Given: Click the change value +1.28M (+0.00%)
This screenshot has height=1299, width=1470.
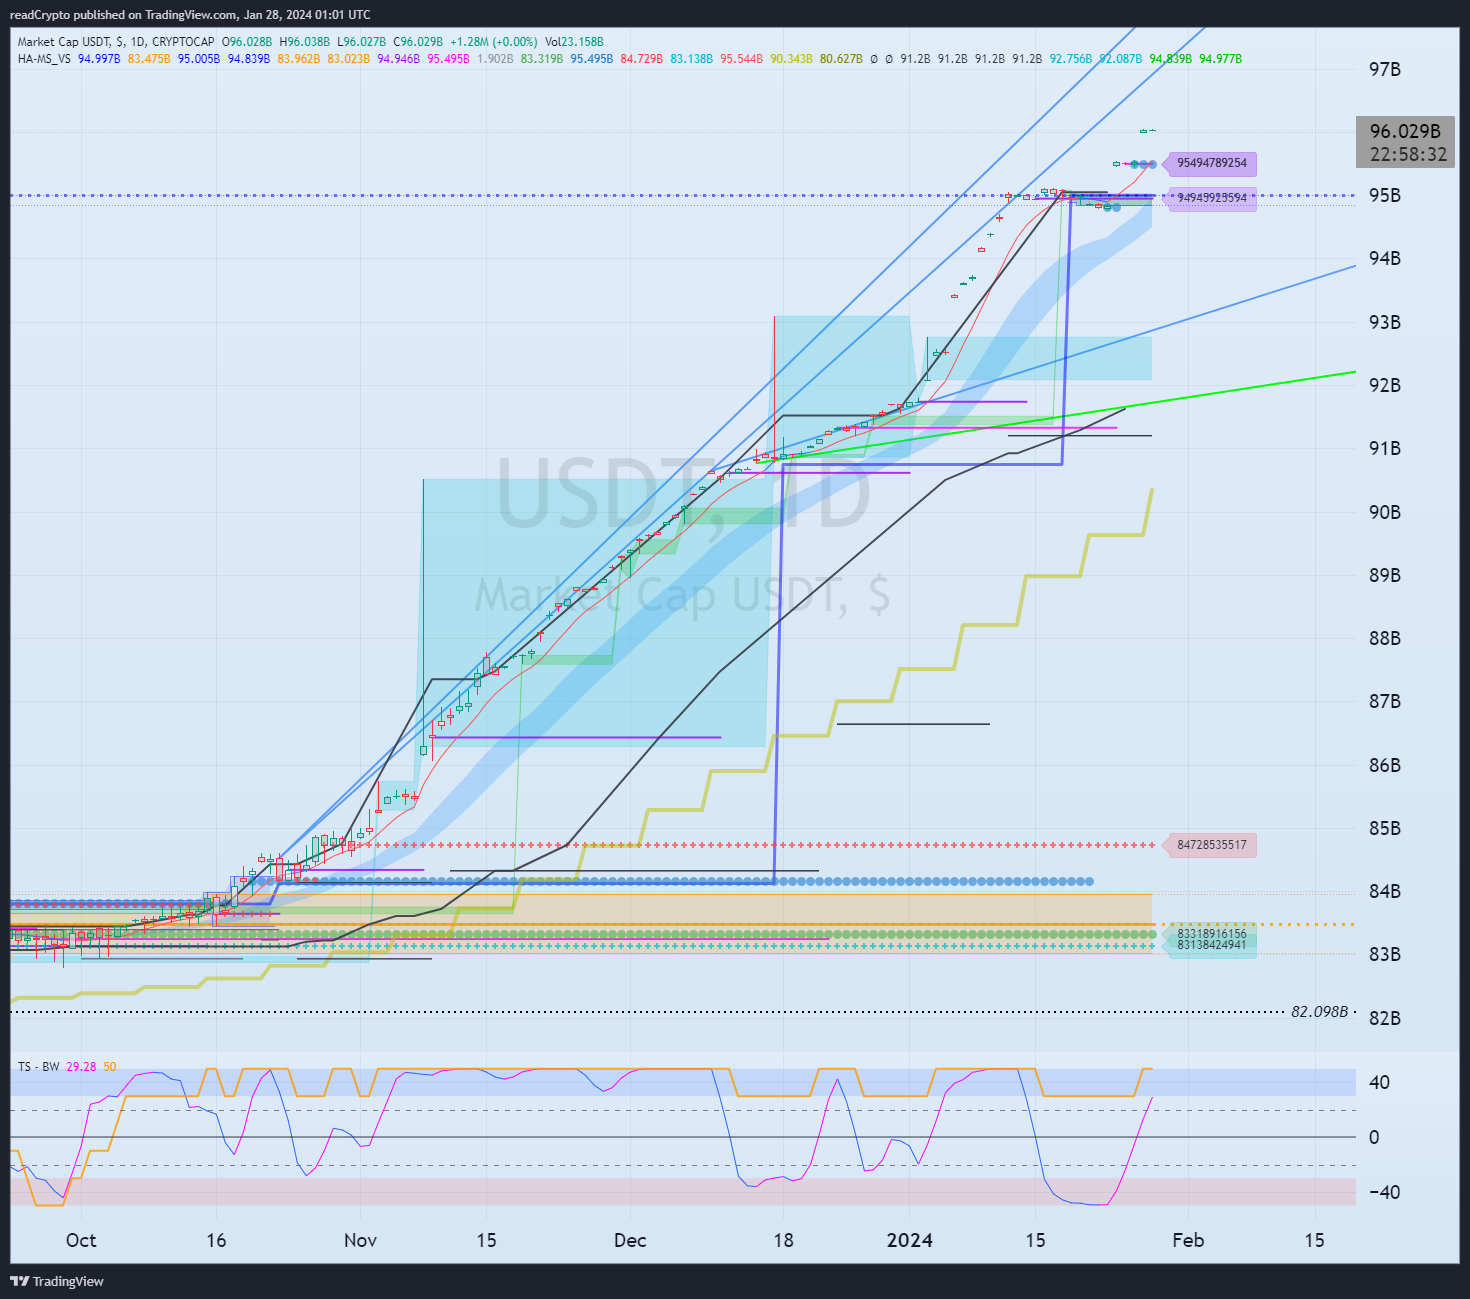Looking at the screenshot, I should (494, 42).
